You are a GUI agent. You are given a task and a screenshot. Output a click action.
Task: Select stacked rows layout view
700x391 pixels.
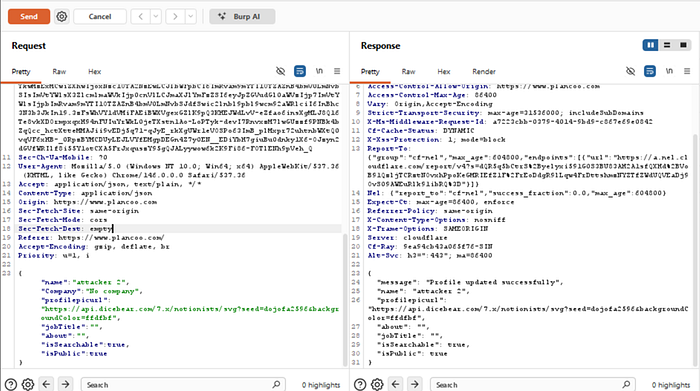(x=667, y=45)
